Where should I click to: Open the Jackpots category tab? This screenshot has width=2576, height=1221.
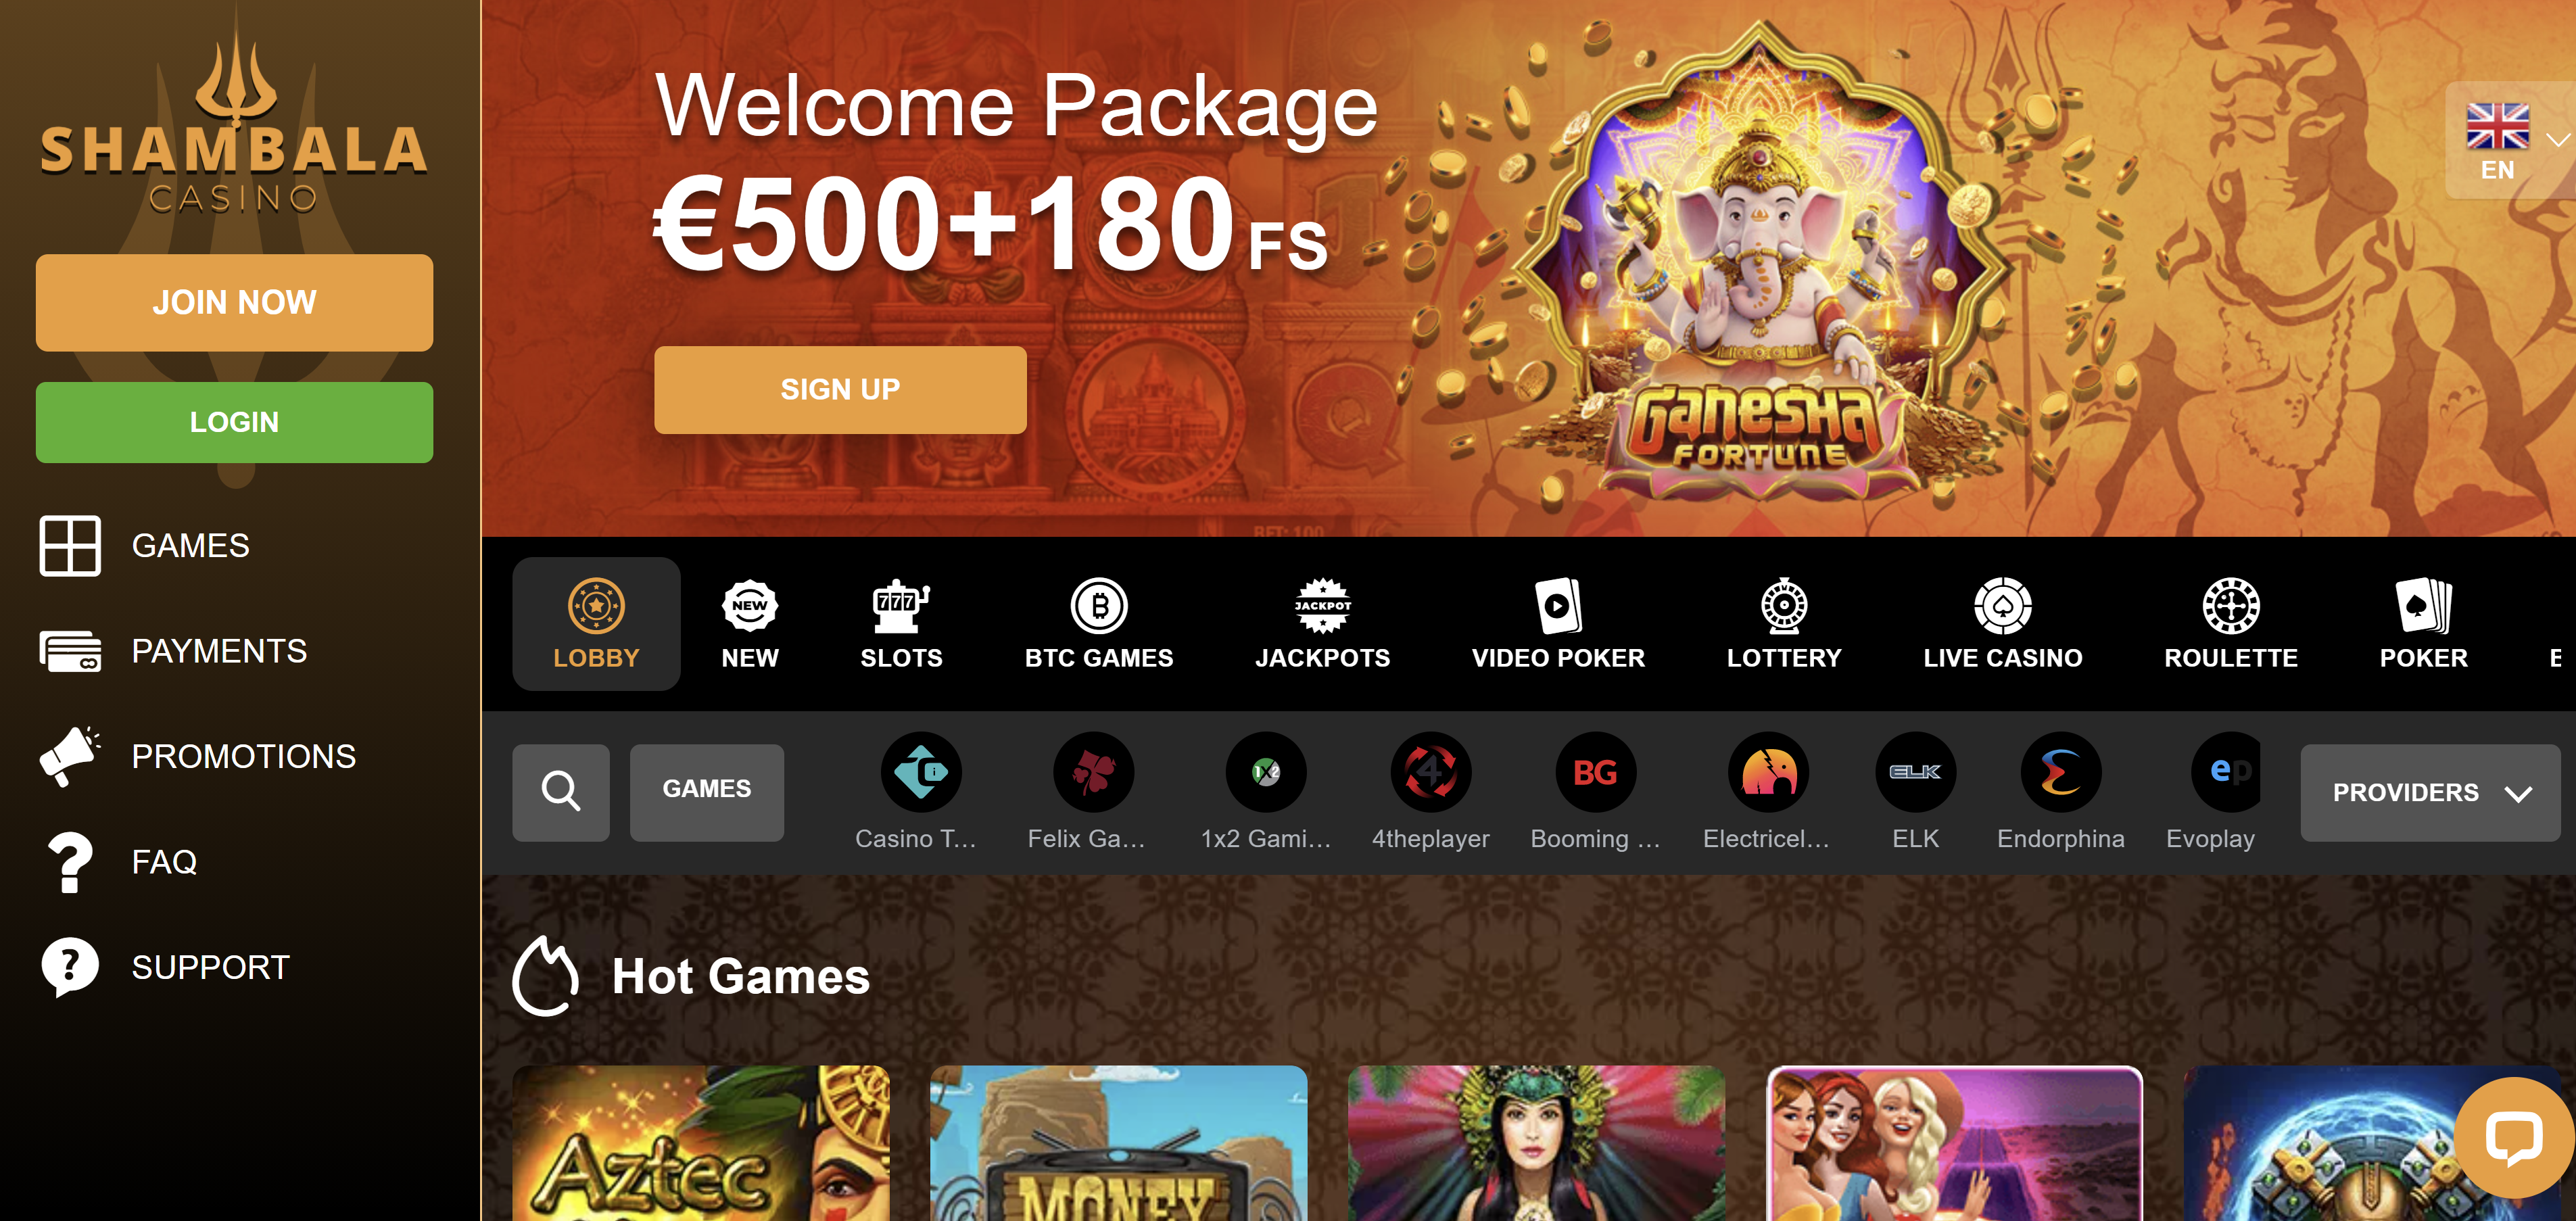1322,624
